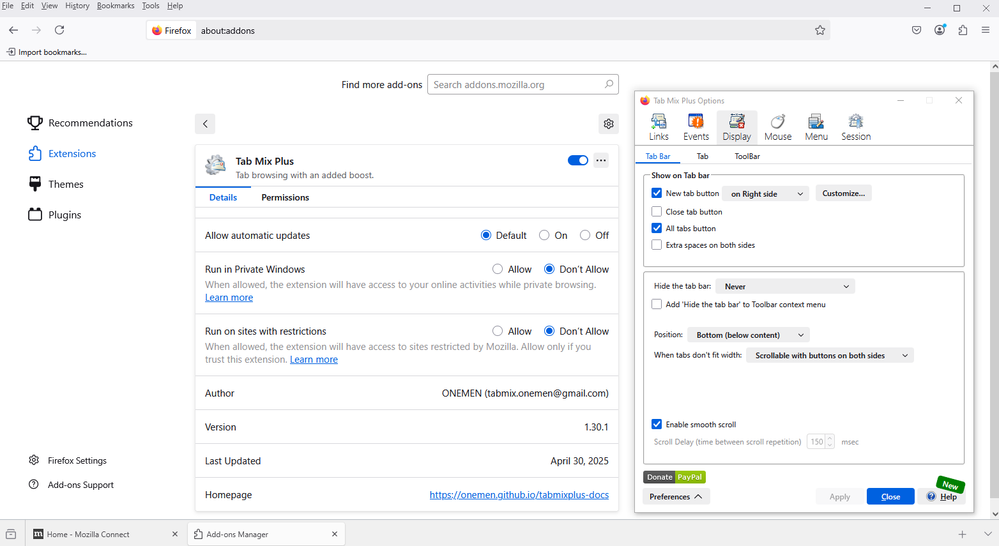Reload the current page
The image size is (999, 546).
(x=59, y=30)
